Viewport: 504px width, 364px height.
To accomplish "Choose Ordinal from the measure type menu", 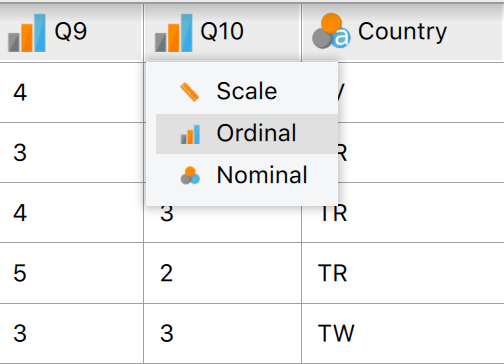I will 247,134.
